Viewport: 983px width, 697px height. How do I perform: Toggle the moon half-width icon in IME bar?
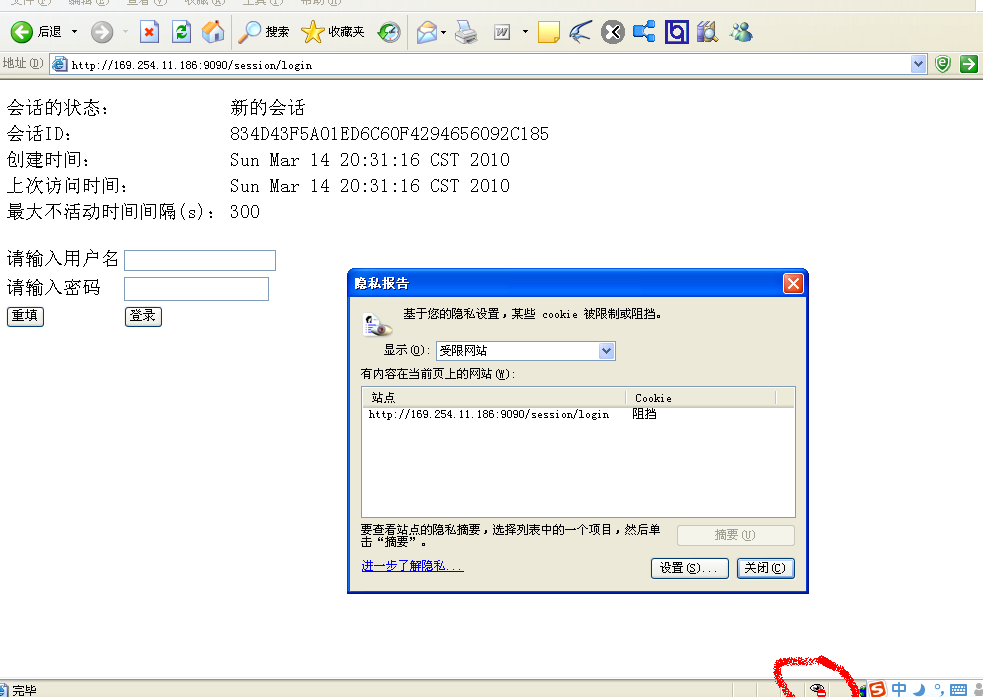coord(920,689)
